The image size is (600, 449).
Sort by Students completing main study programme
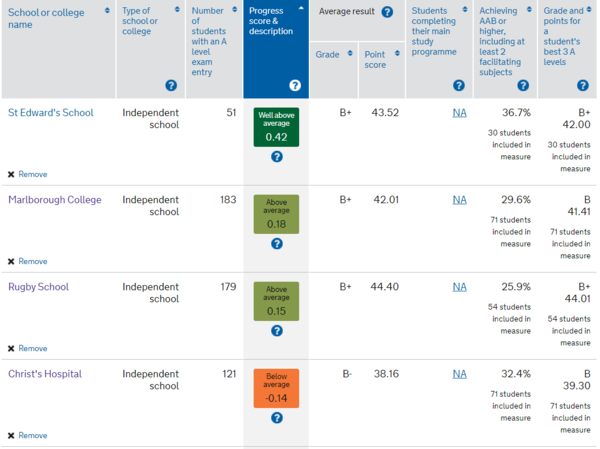[465, 9]
